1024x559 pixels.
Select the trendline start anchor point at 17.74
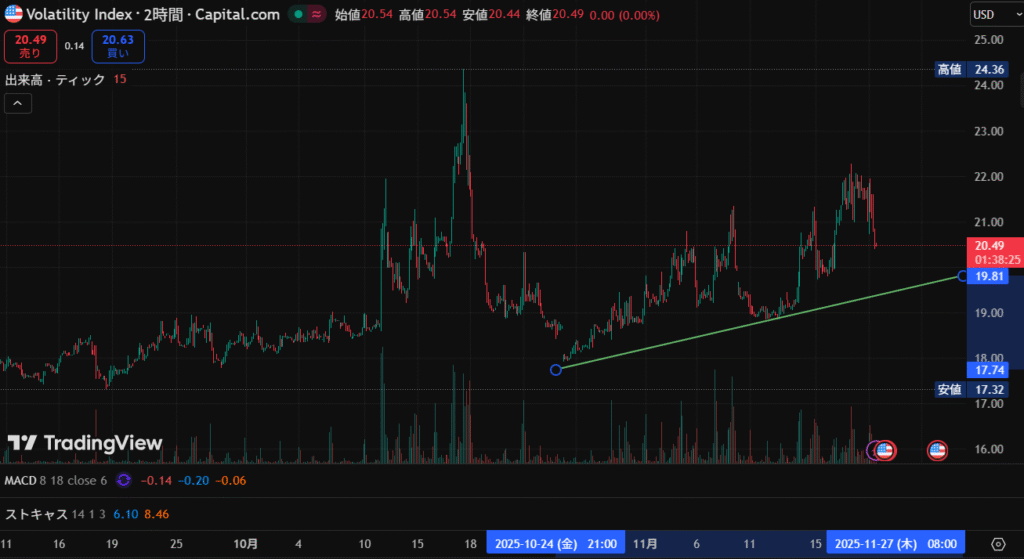557,370
